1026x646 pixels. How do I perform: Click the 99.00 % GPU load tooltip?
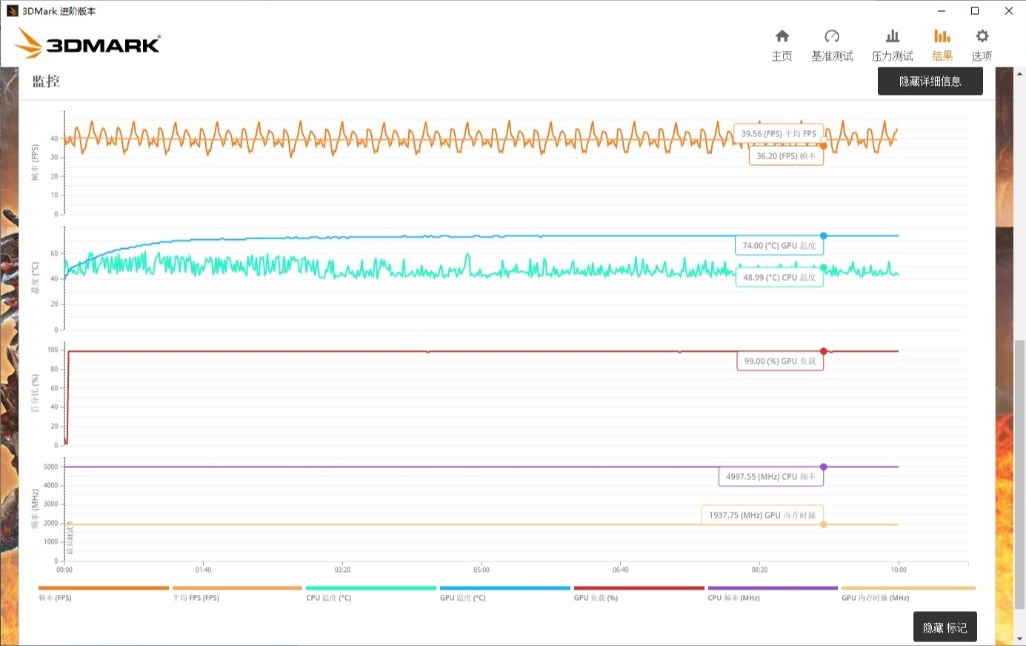click(x=780, y=361)
